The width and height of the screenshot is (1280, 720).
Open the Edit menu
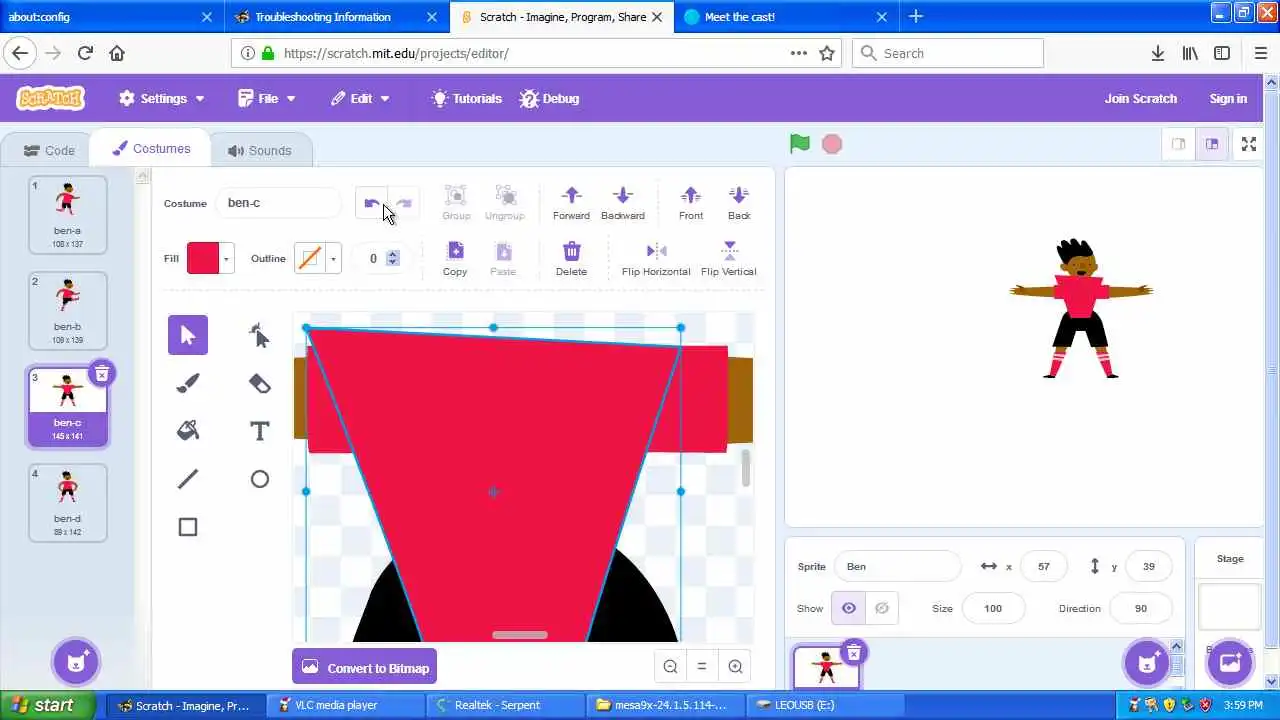[x=361, y=98]
